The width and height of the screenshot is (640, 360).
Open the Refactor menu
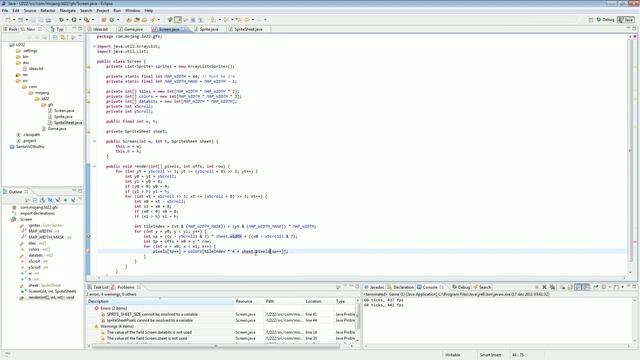(48, 11)
